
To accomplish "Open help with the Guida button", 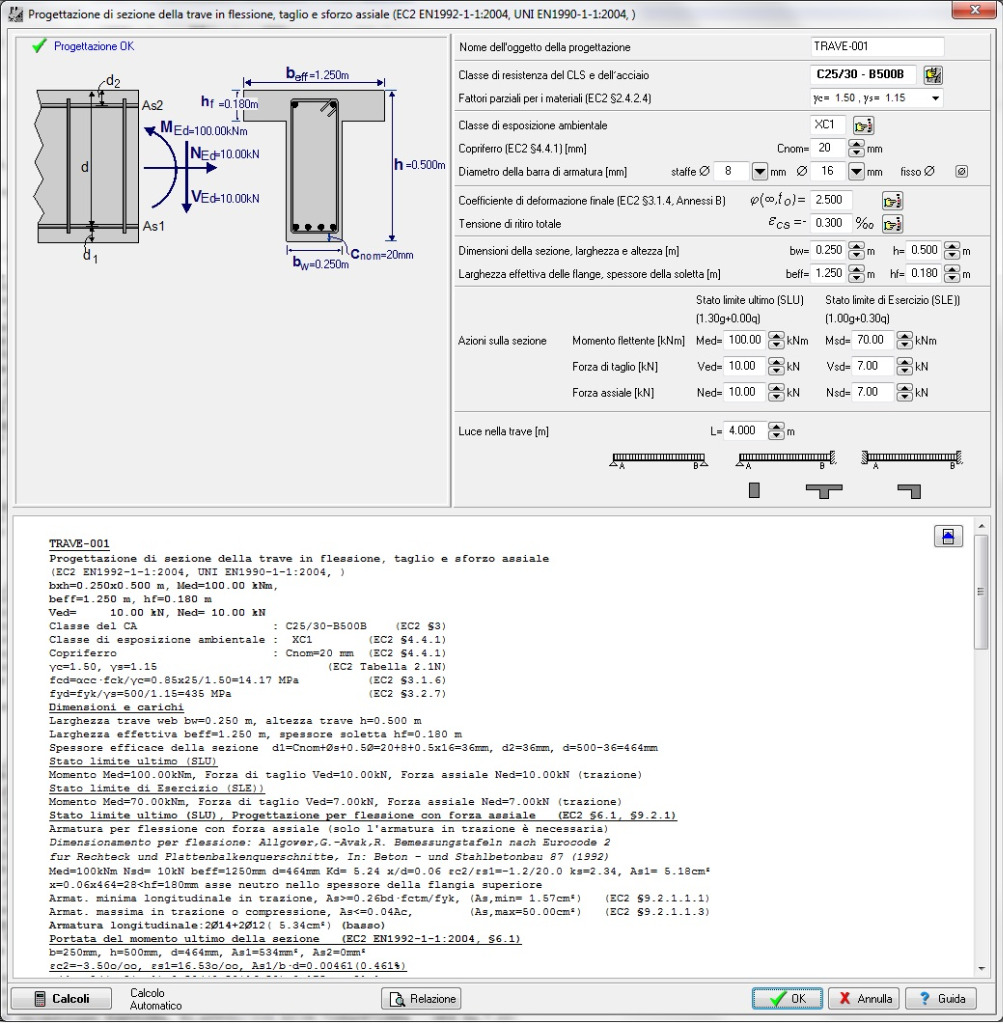I will coord(941,999).
